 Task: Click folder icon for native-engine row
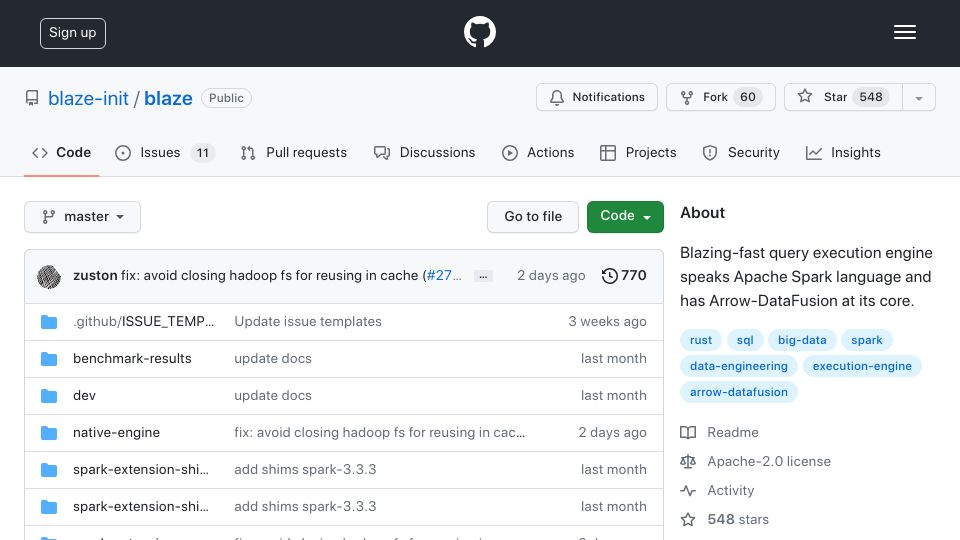(x=49, y=433)
